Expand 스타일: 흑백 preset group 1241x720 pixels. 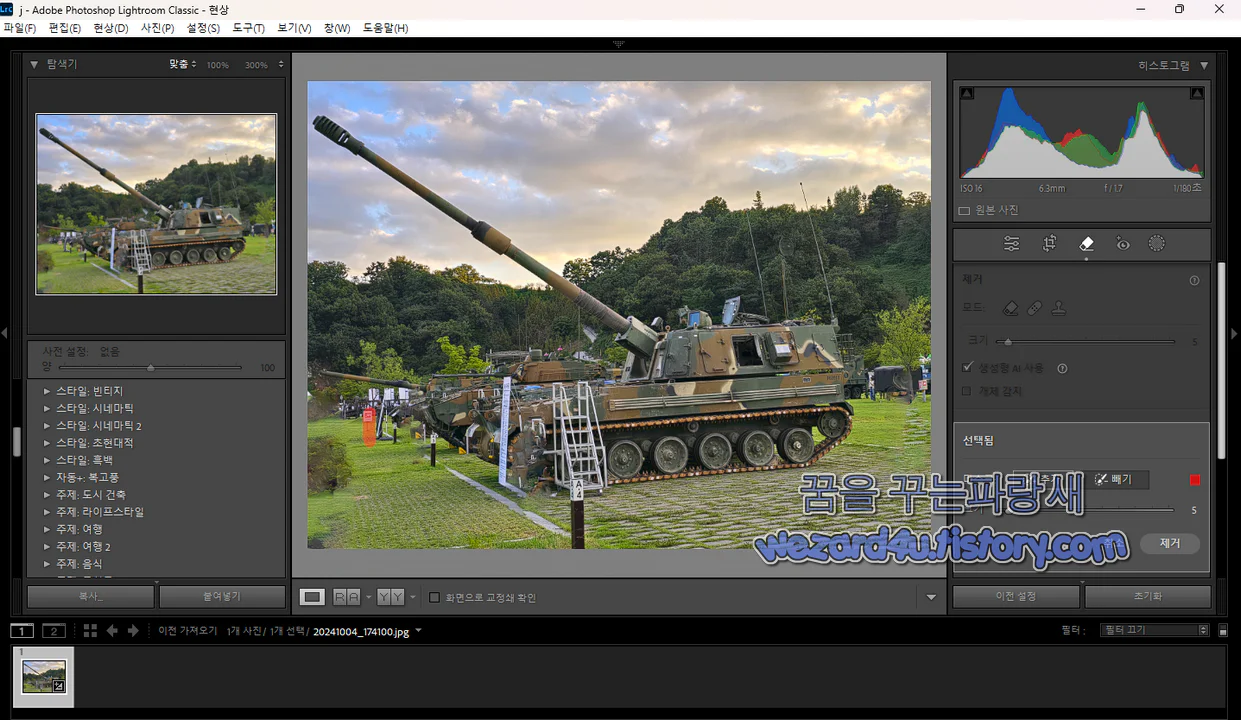click(x=47, y=460)
